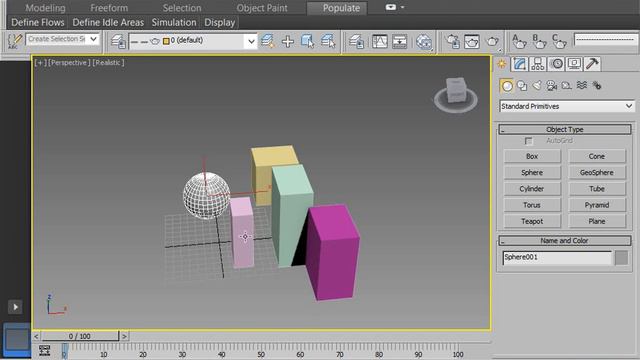Select the Lights category icon

537,85
